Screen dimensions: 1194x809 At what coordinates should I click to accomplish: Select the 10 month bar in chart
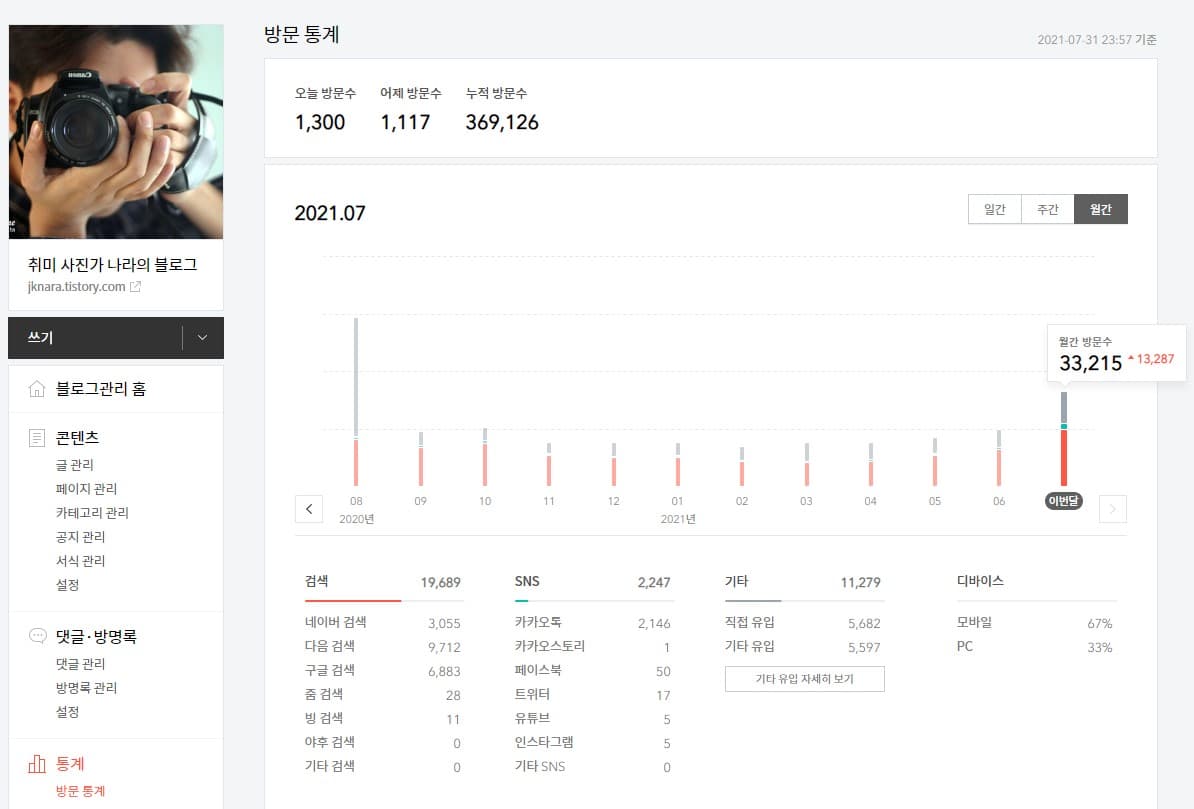point(485,458)
